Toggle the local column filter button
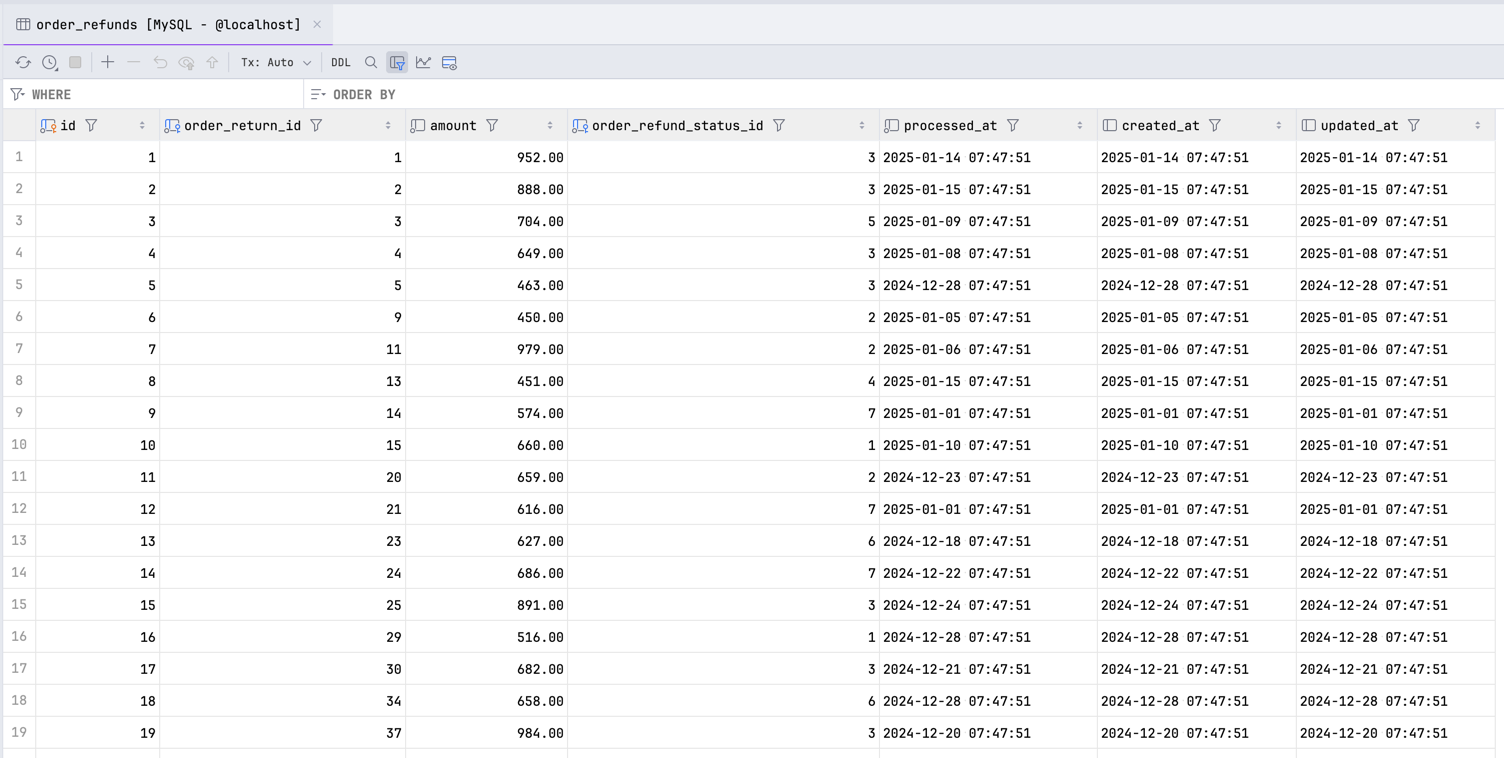The image size is (1504, 758). [397, 62]
